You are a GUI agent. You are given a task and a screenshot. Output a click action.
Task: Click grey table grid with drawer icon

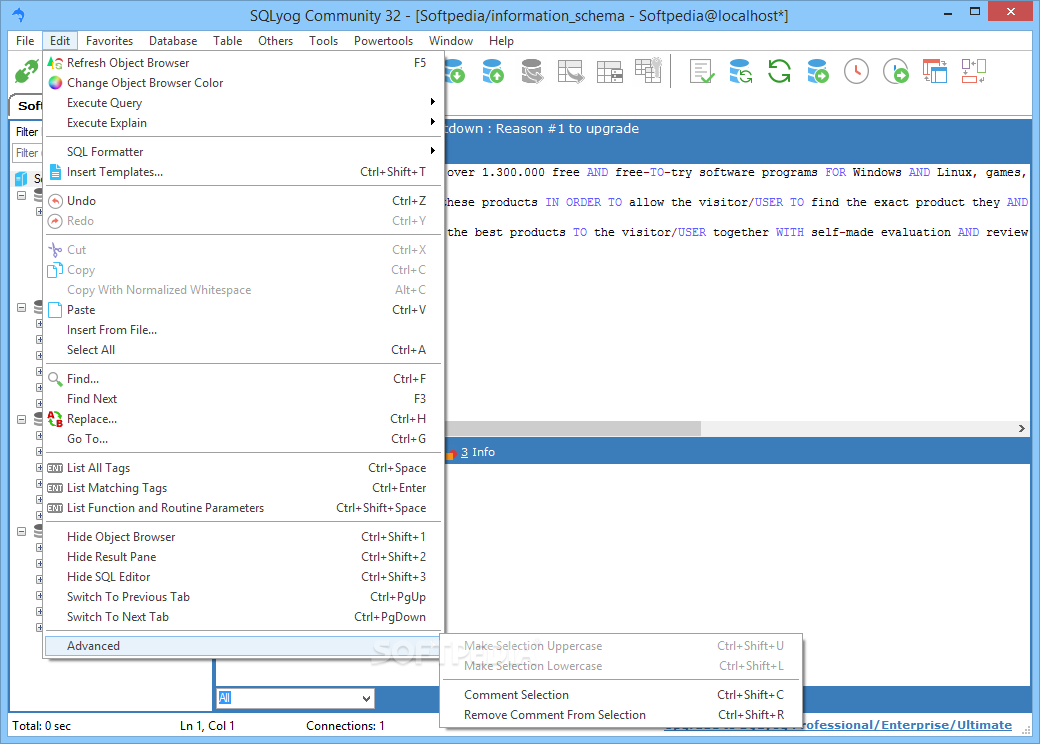610,71
